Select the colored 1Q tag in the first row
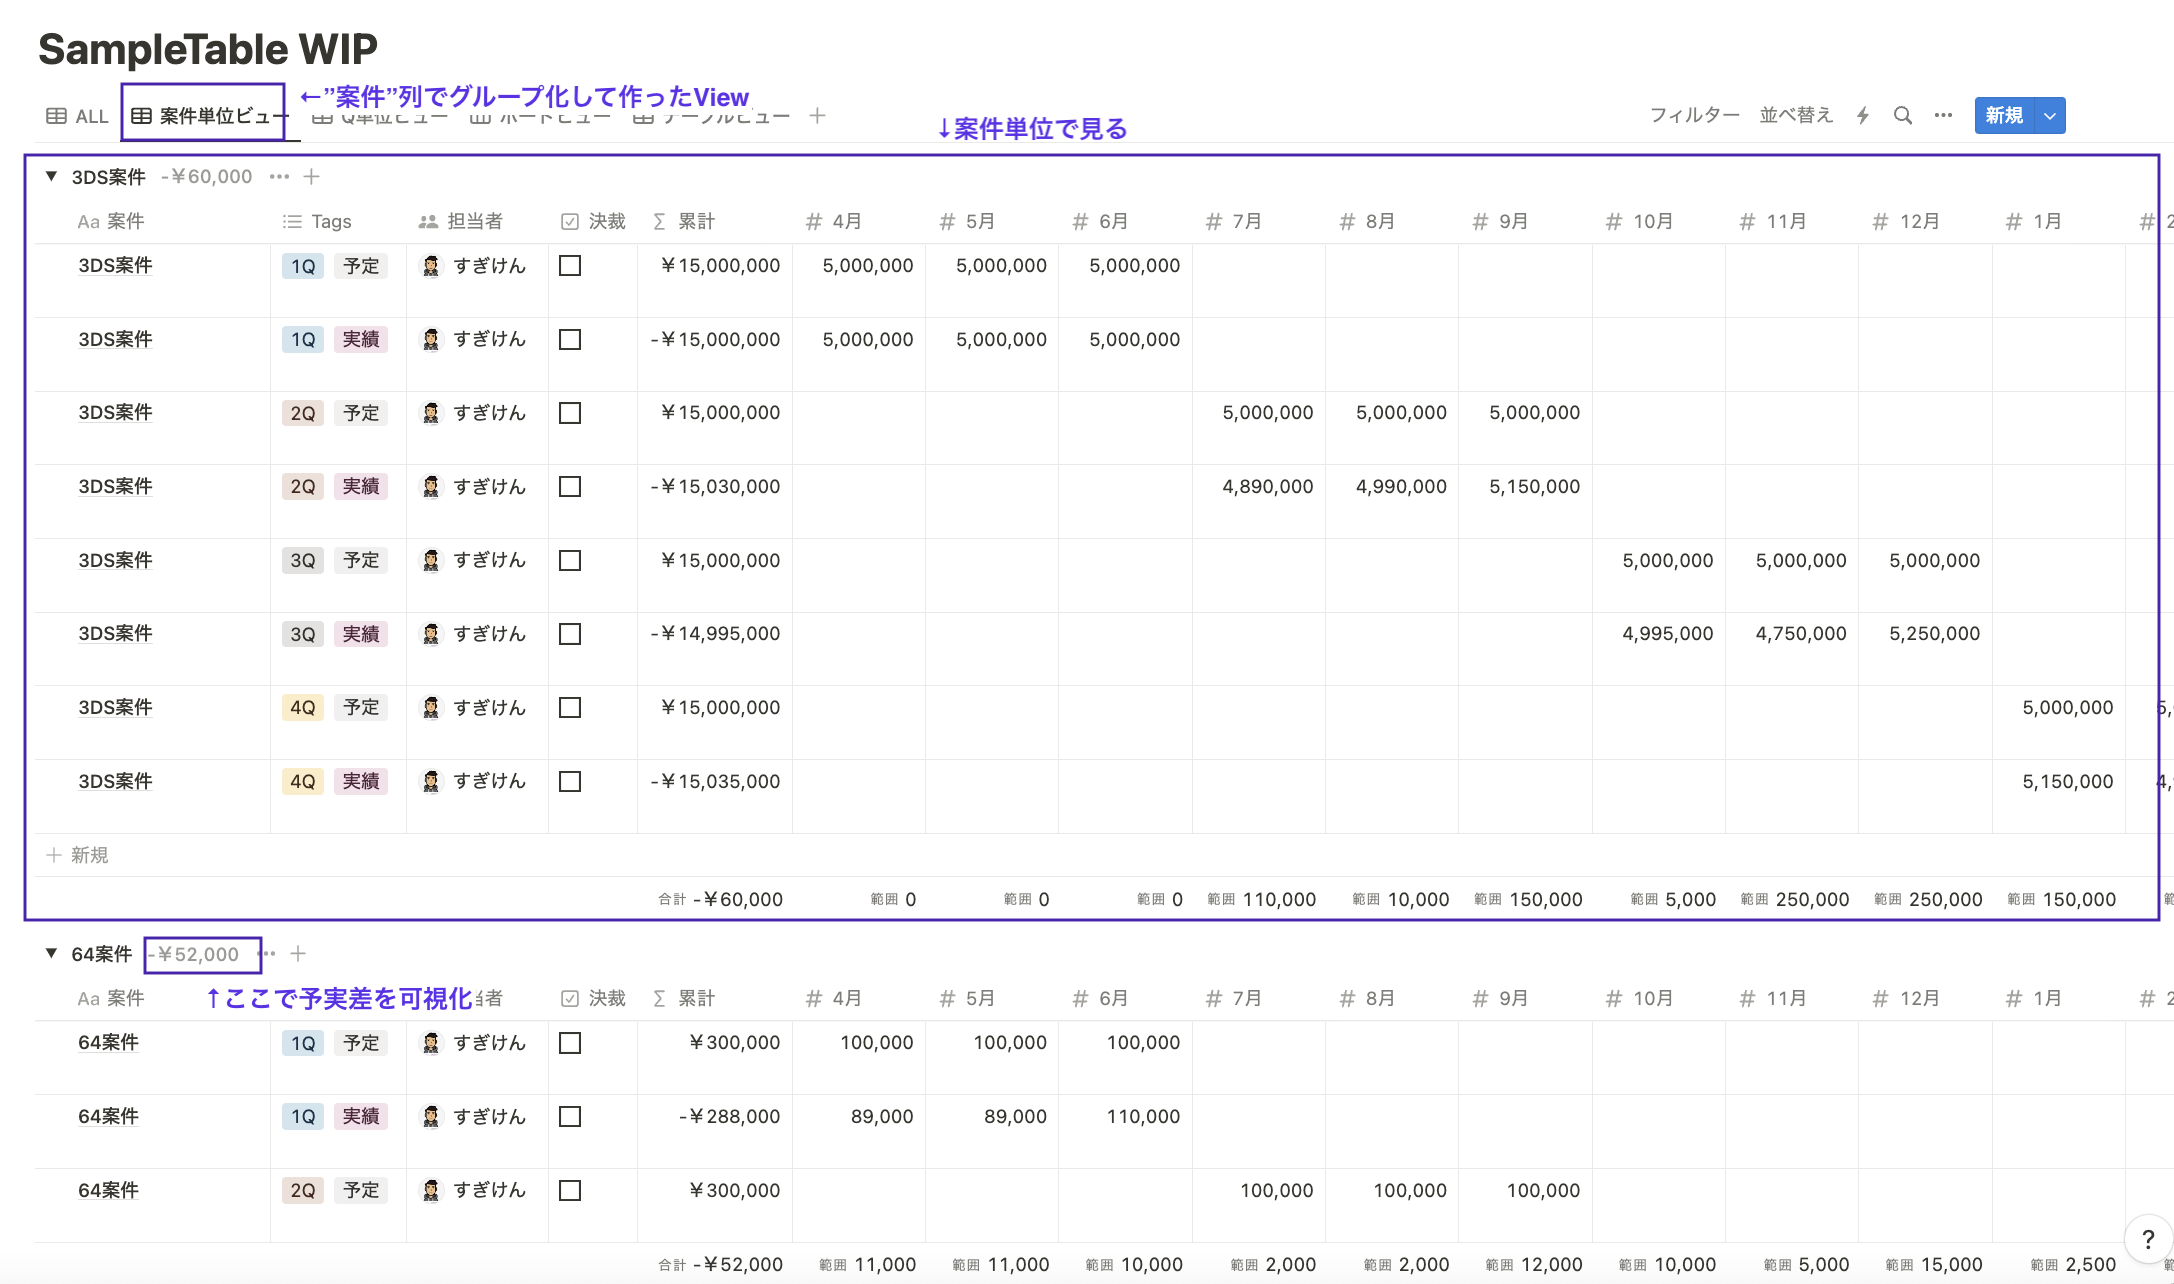The image size is (2174, 1284). 302,265
